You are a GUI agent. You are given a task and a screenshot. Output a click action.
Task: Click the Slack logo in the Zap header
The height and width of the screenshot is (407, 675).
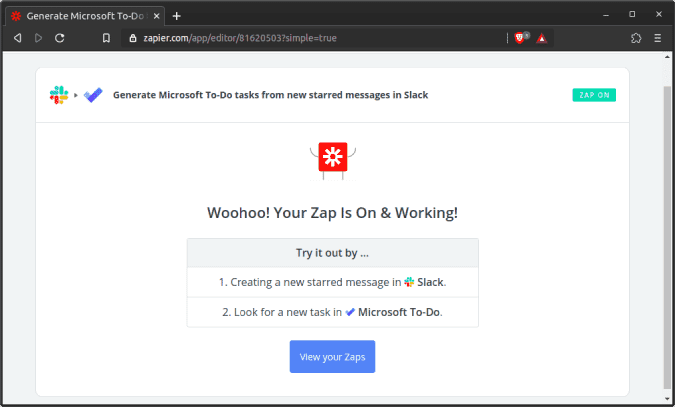59,95
